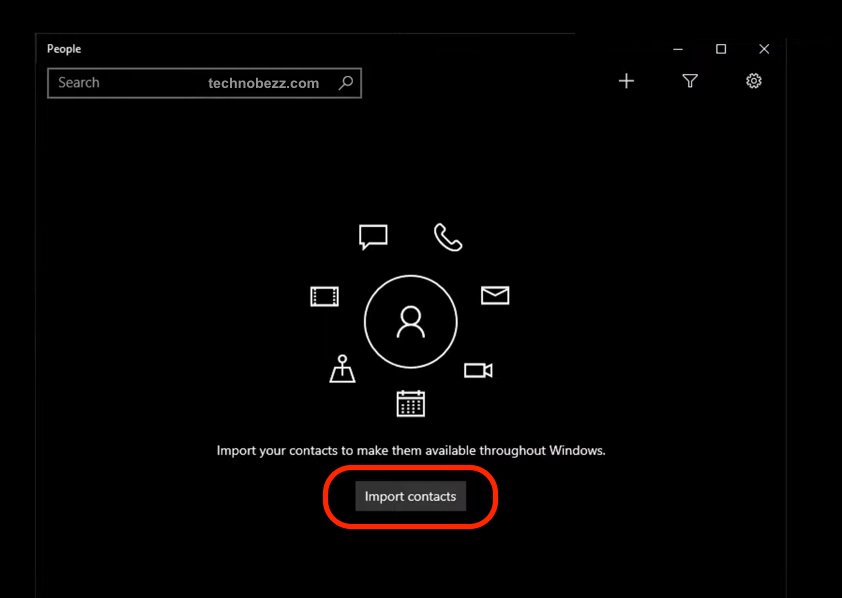Maximize the People window

pos(721,49)
